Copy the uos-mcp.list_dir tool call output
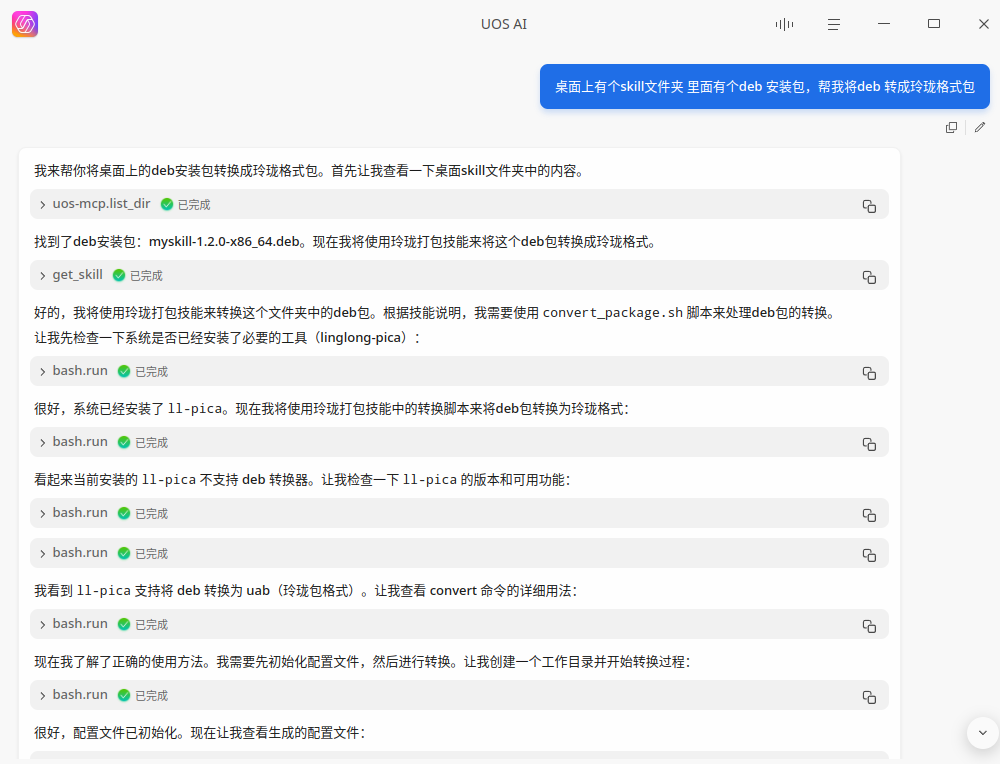 (869, 206)
